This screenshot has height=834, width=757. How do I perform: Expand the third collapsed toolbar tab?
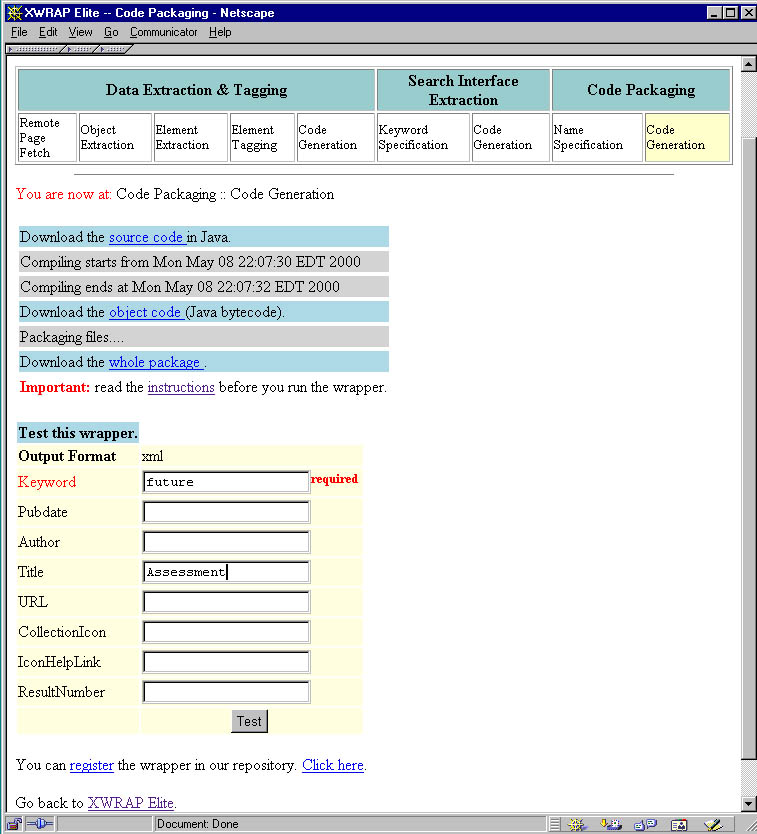(x=114, y=48)
